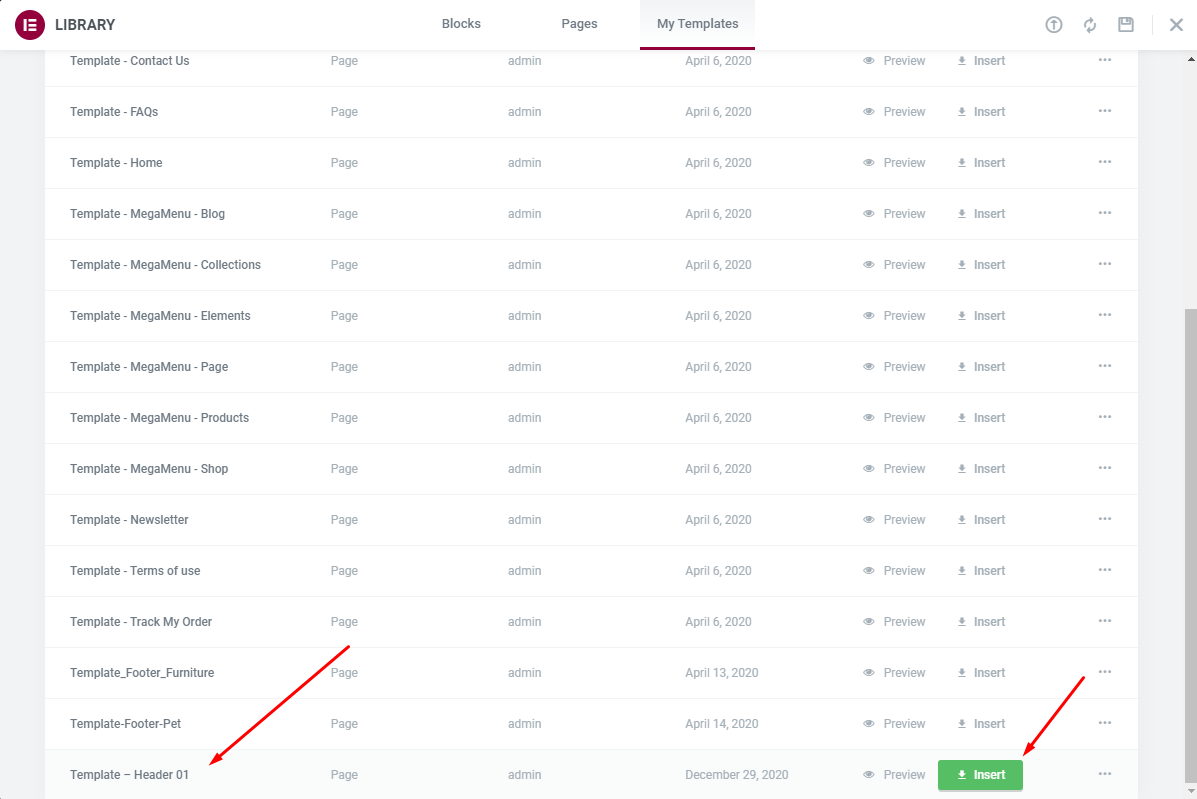Insert Template - MegaMenu - Collections
Viewport: 1197px width, 799px height.
click(981, 265)
